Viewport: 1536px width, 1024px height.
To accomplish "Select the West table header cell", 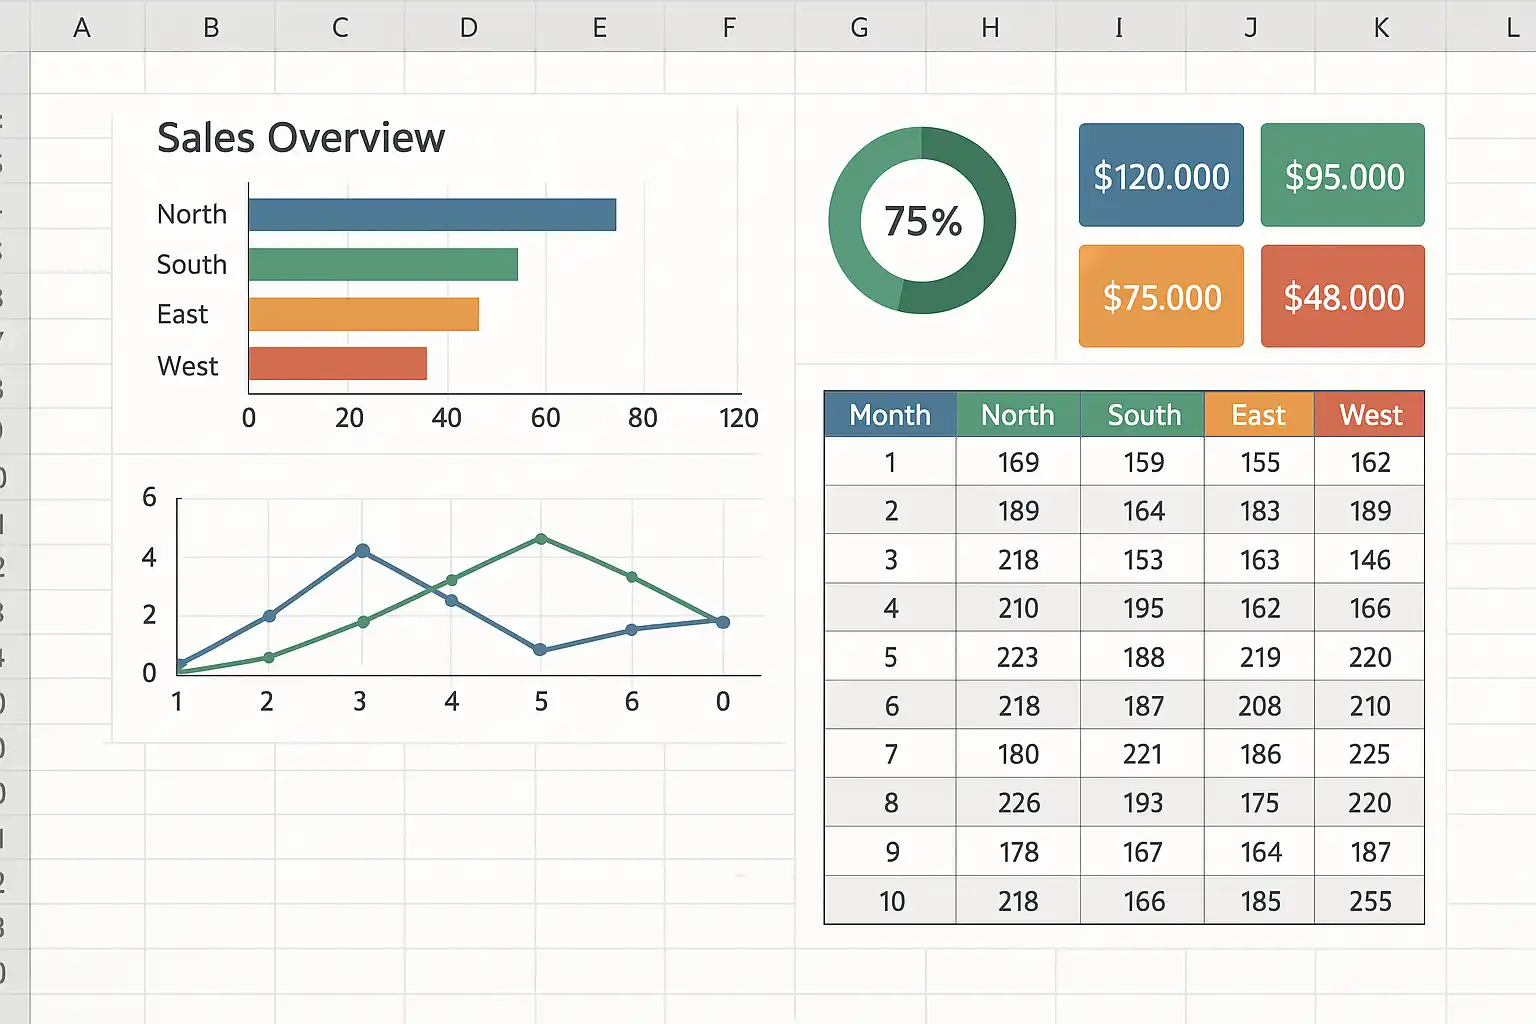I will [x=1370, y=414].
